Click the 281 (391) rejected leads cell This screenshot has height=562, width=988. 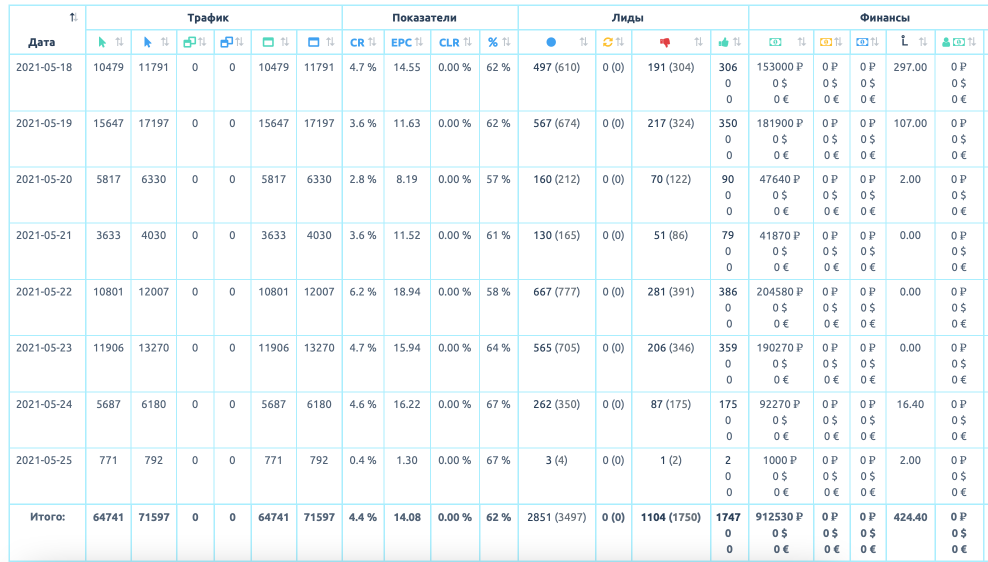click(670, 292)
